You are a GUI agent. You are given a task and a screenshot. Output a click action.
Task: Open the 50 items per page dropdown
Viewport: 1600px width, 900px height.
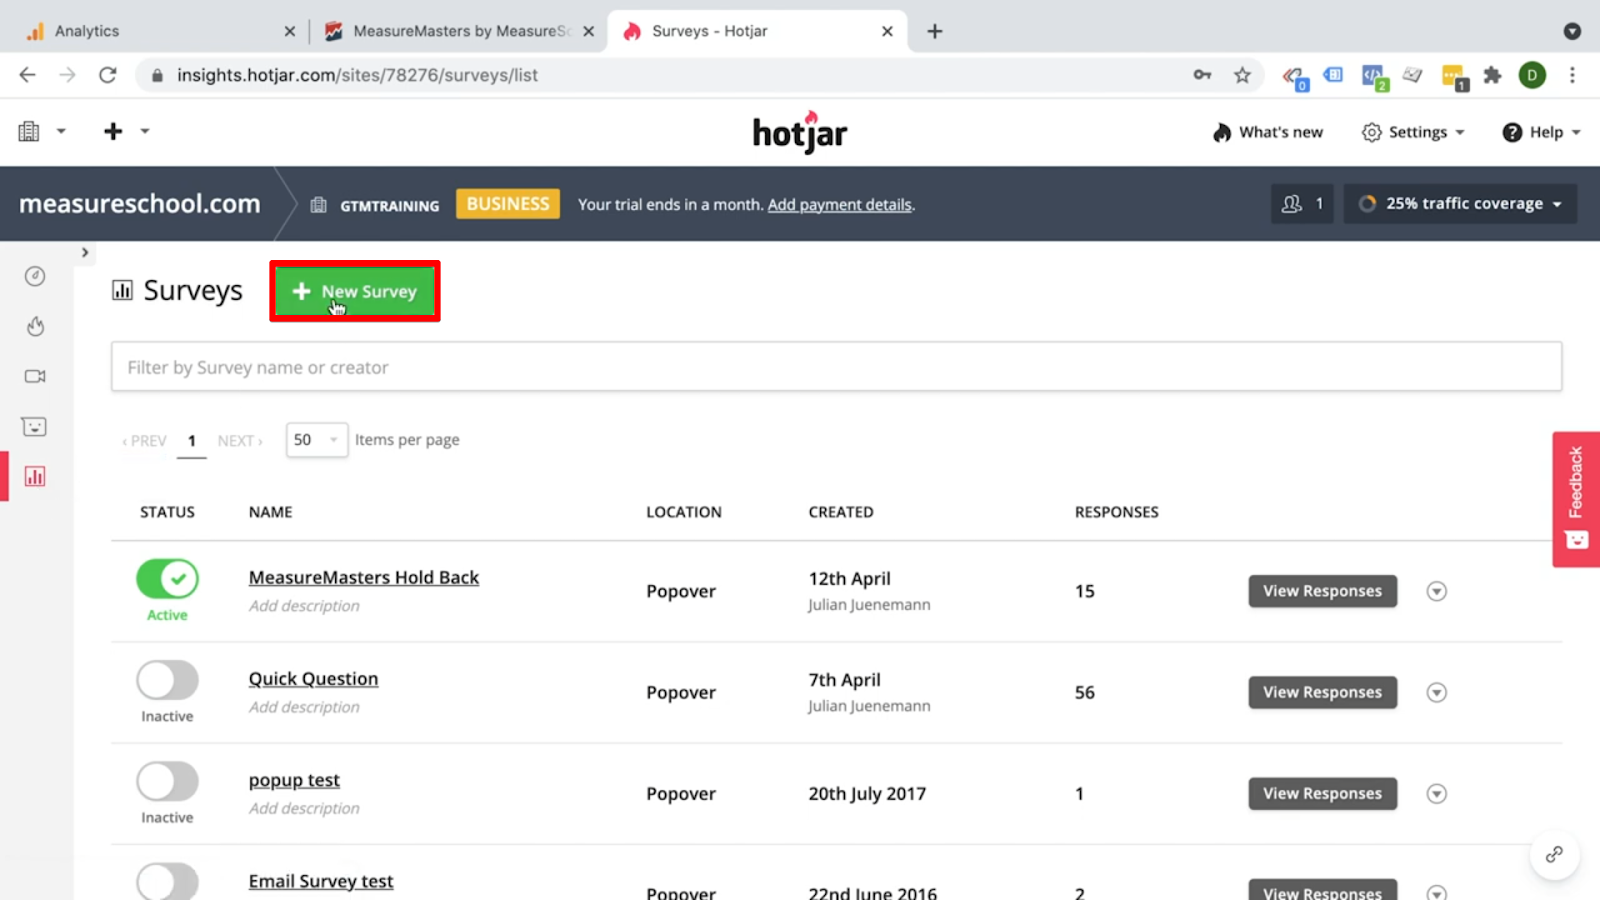(x=317, y=440)
